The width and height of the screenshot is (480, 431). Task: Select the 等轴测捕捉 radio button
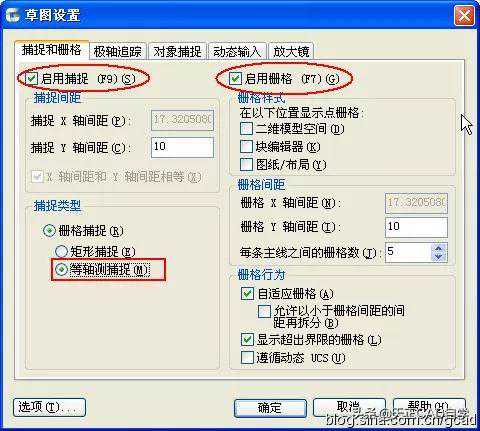point(61,270)
